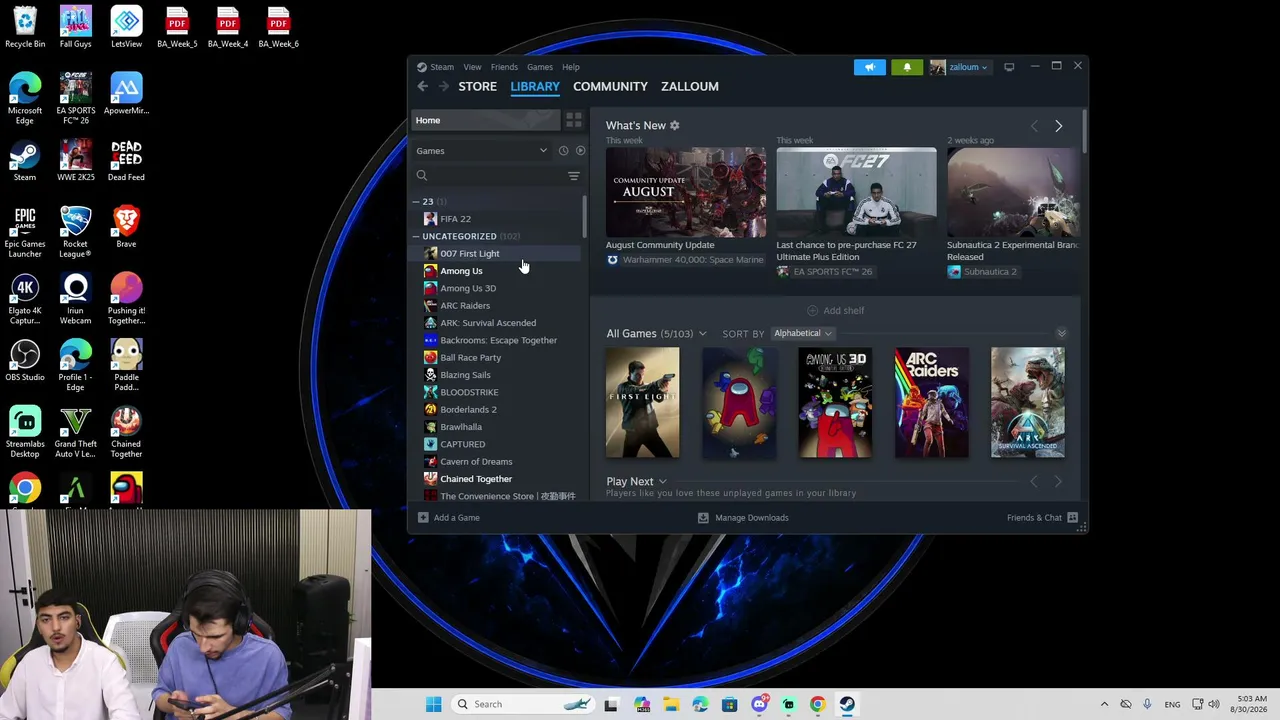Viewport: 1280px width, 720px height.
Task: Open the Windows Start menu
Action: point(434,704)
